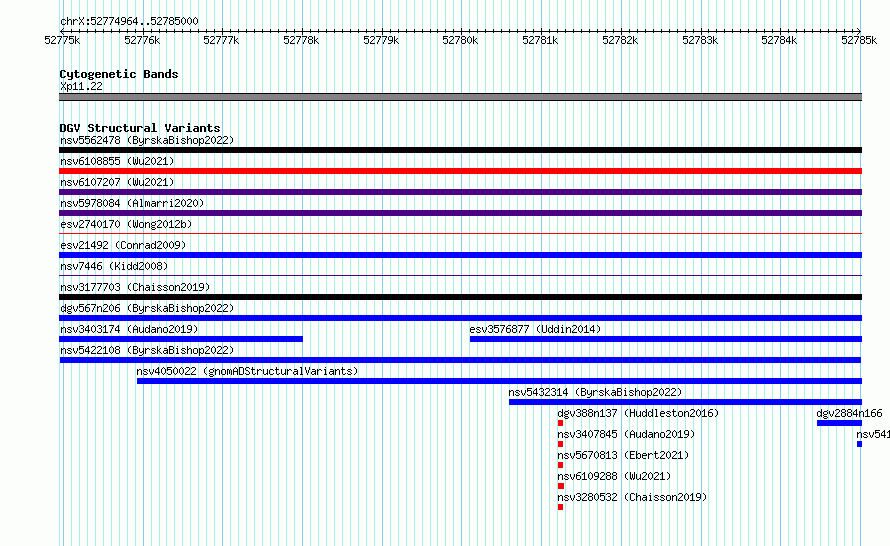Click the nsv3177703 (Chaisson2019) label
The height and width of the screenshot is (546, 890).
[x=135, y=287]
